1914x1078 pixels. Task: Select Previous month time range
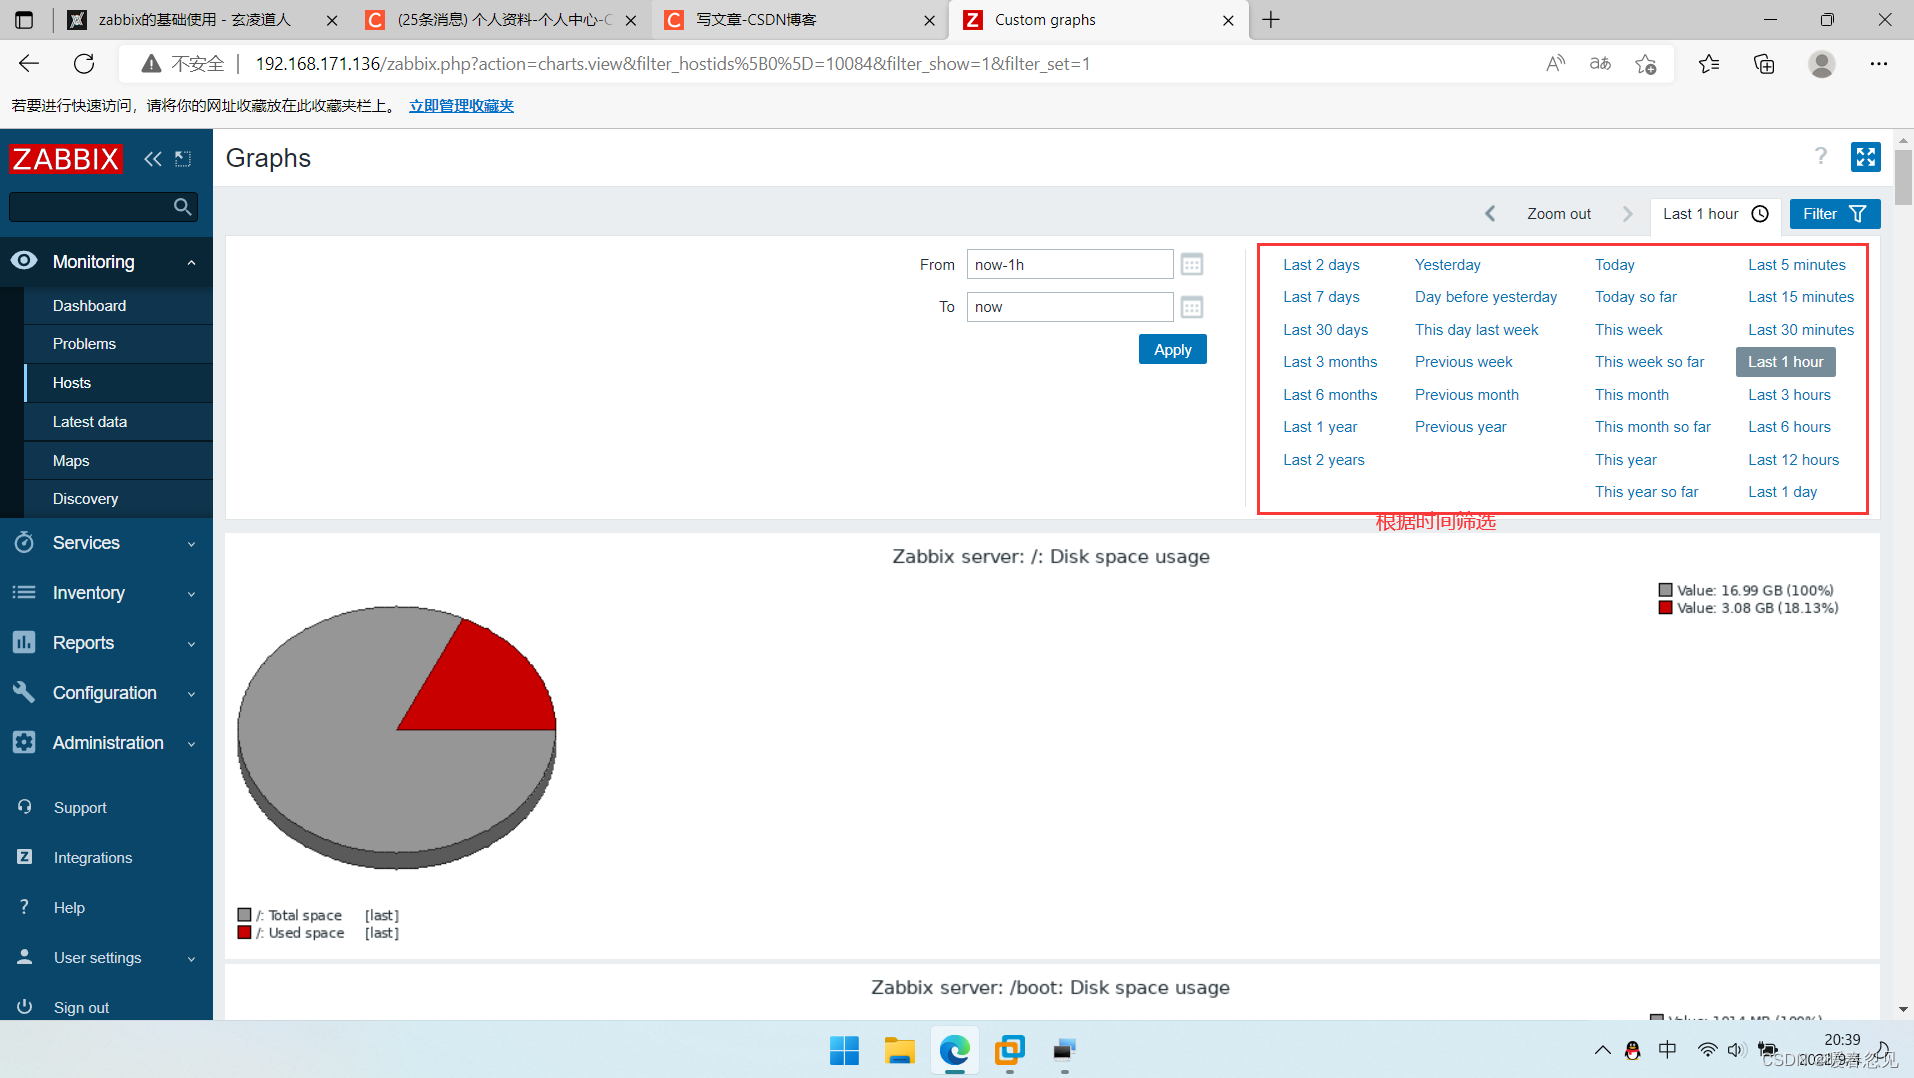1466,395
